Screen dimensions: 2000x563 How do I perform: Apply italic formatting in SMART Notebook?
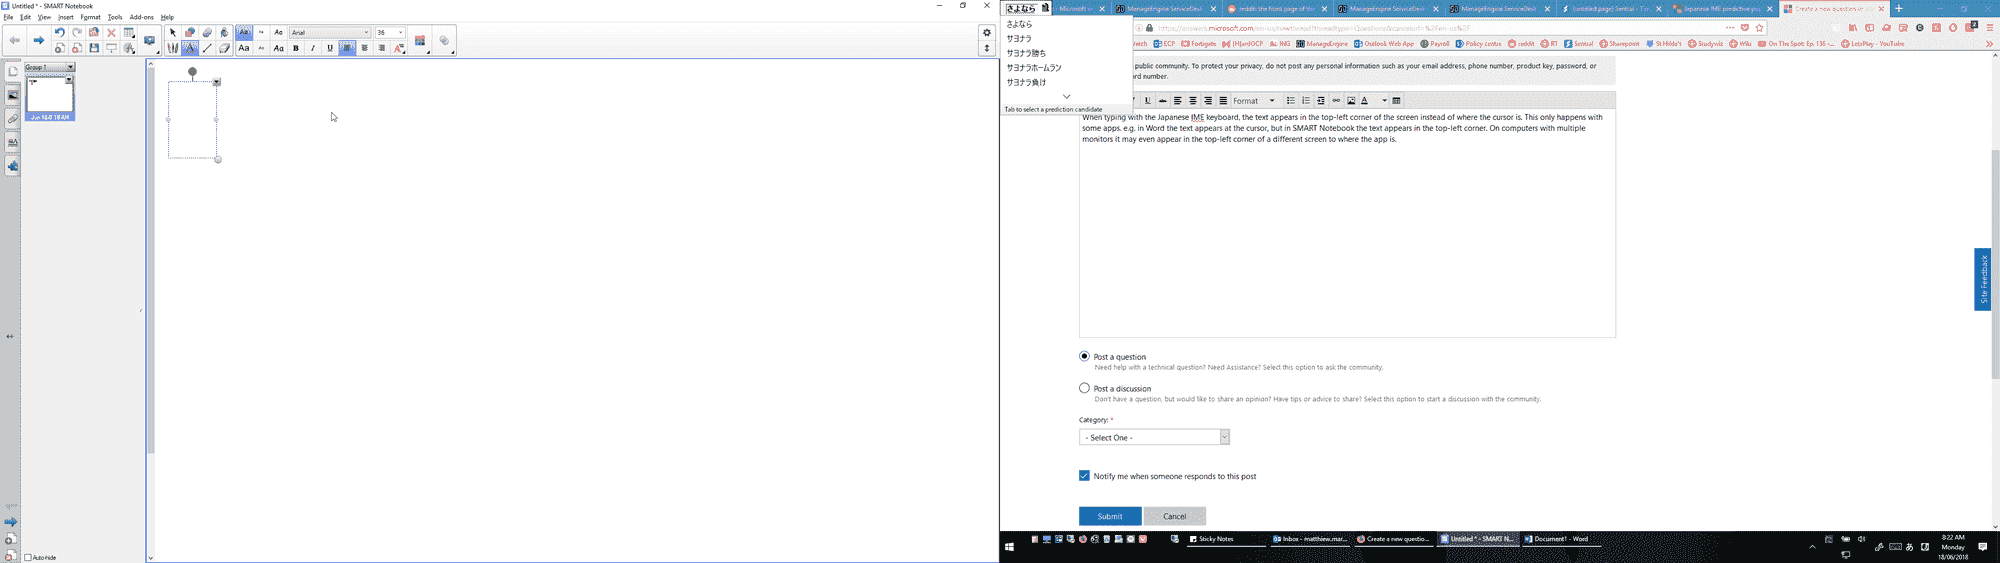tap(313, 48)
